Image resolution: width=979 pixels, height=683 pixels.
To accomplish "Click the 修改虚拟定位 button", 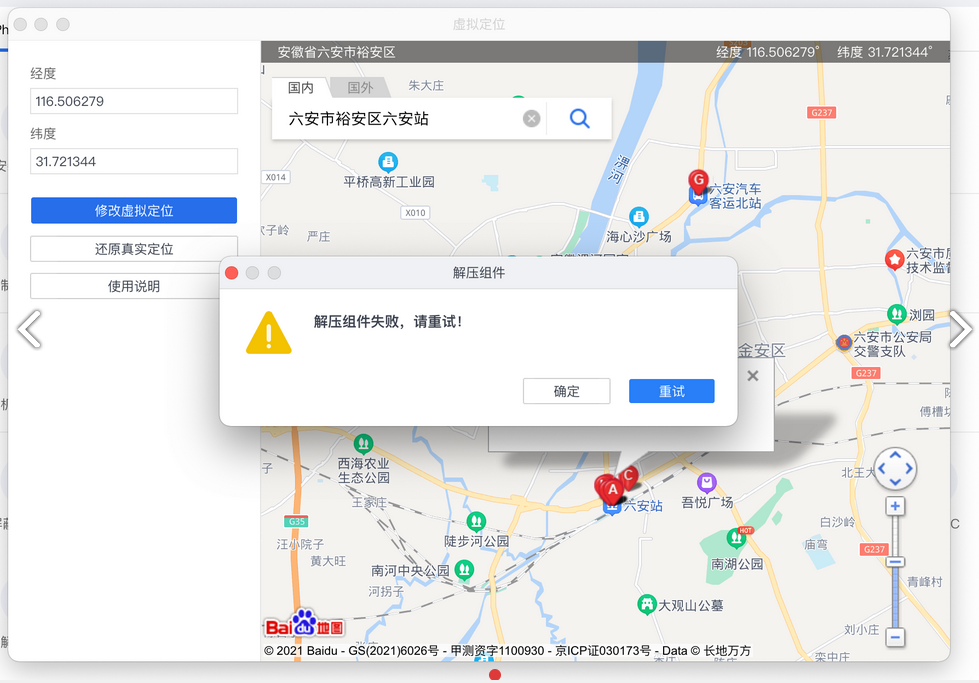I will 134,211.
